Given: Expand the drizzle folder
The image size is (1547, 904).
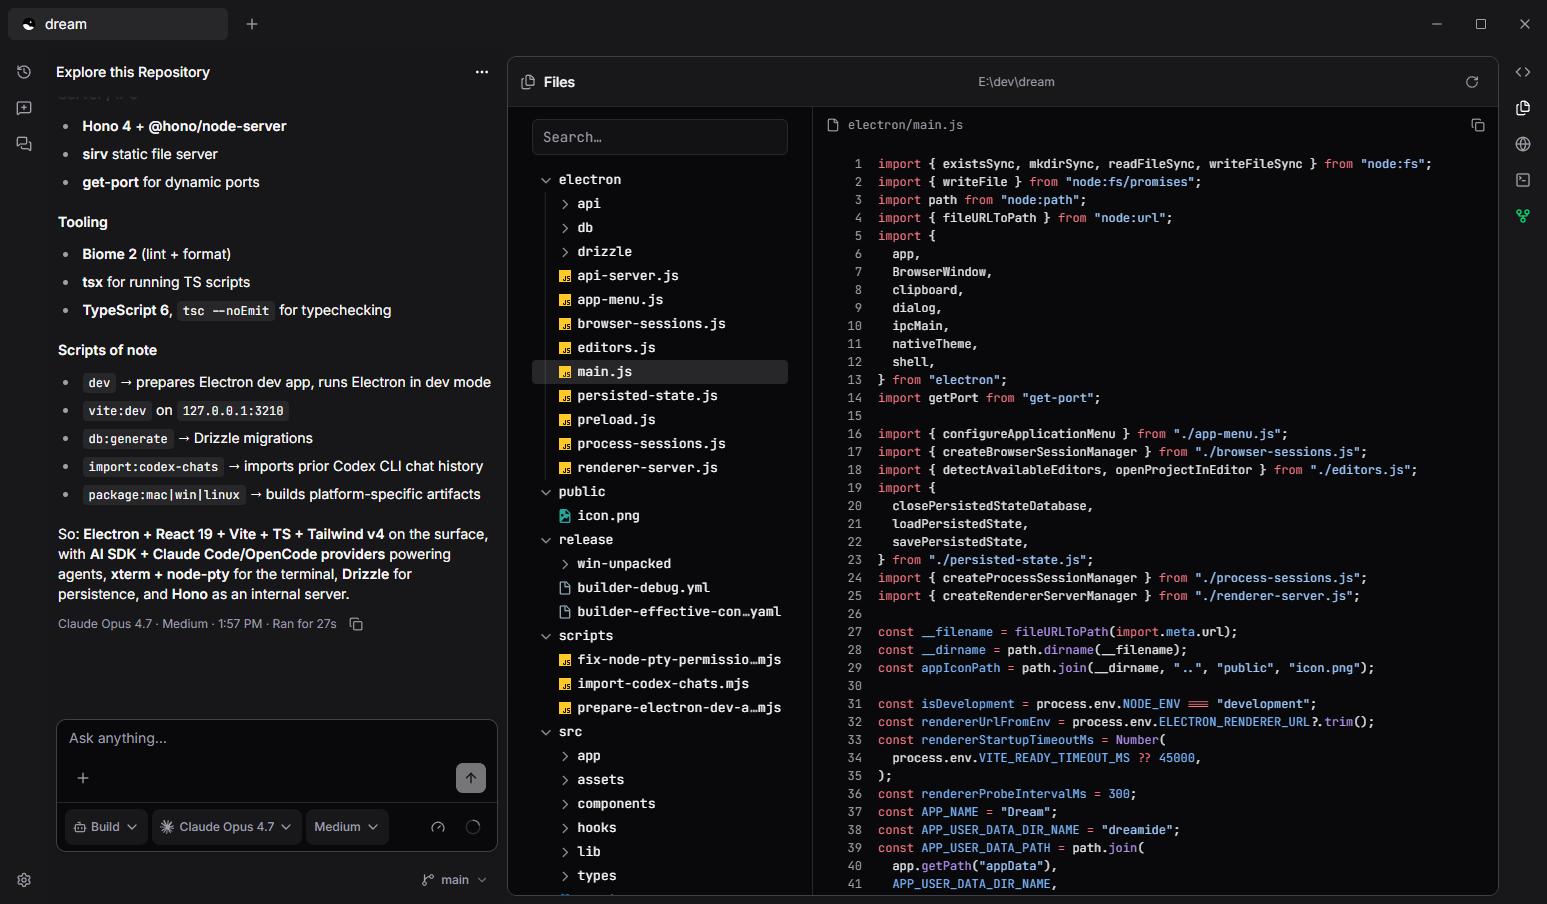Looking at the screenshot, I should (x=660, y=252).
